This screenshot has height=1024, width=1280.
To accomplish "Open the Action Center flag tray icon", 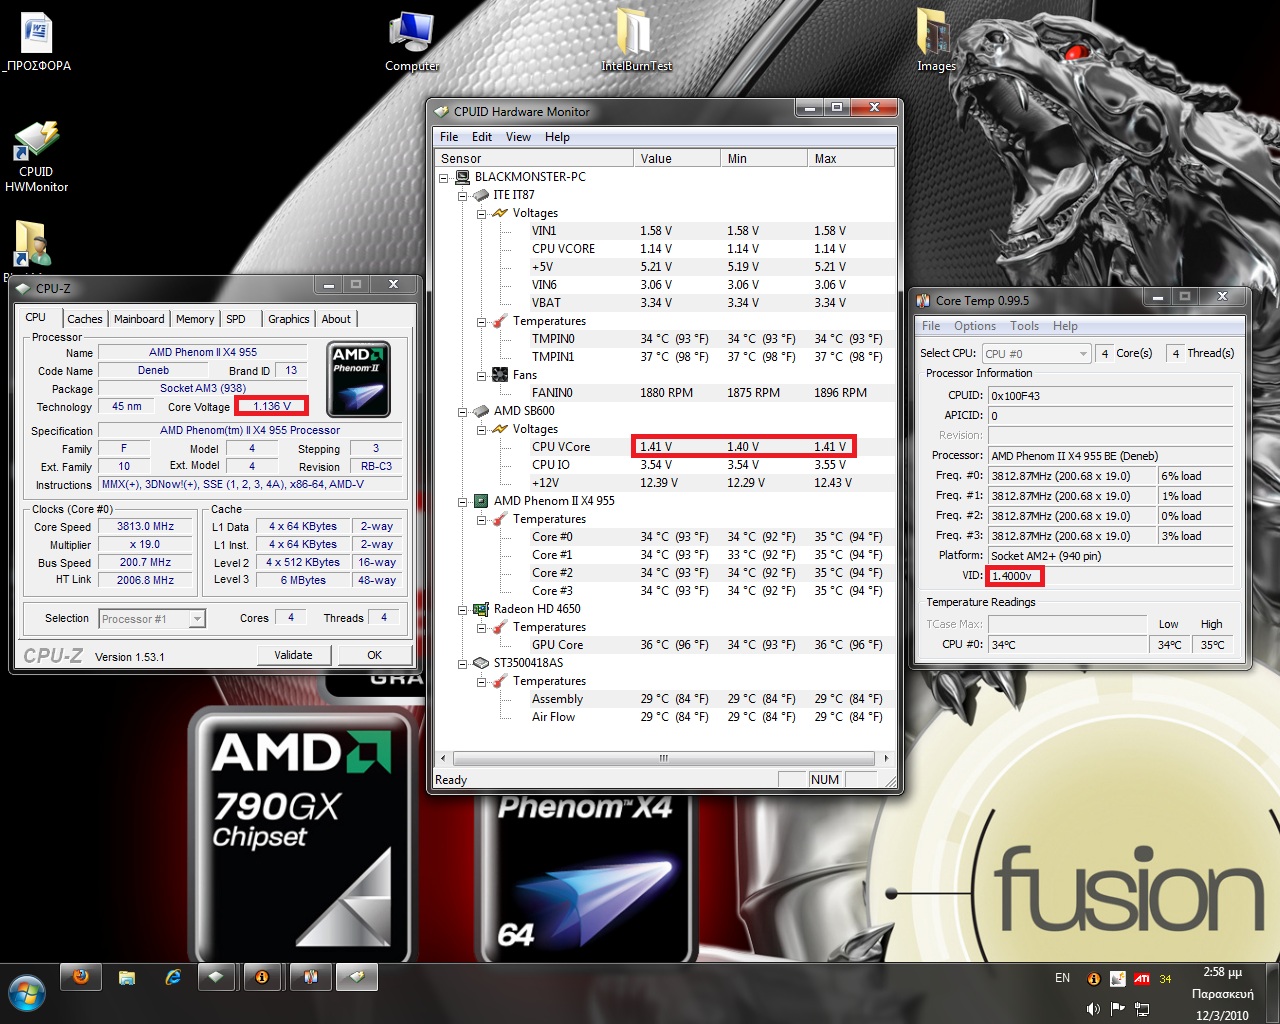I will [1117, 1008].
